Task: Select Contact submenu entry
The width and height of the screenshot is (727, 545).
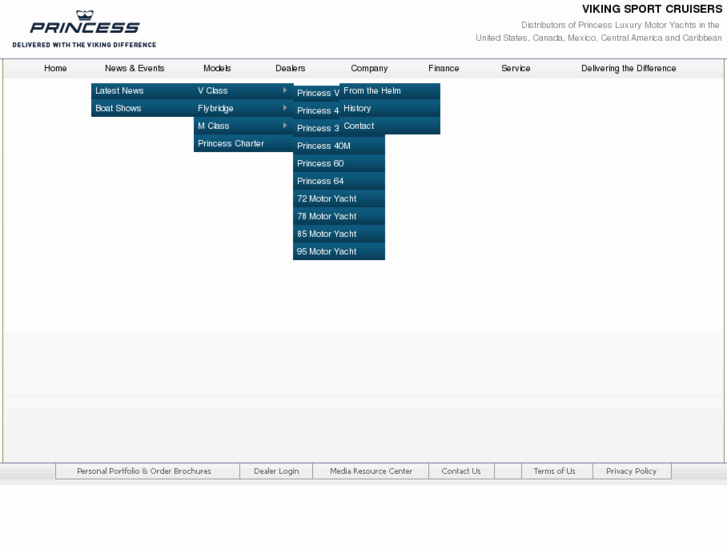Action: coord(389,126)
